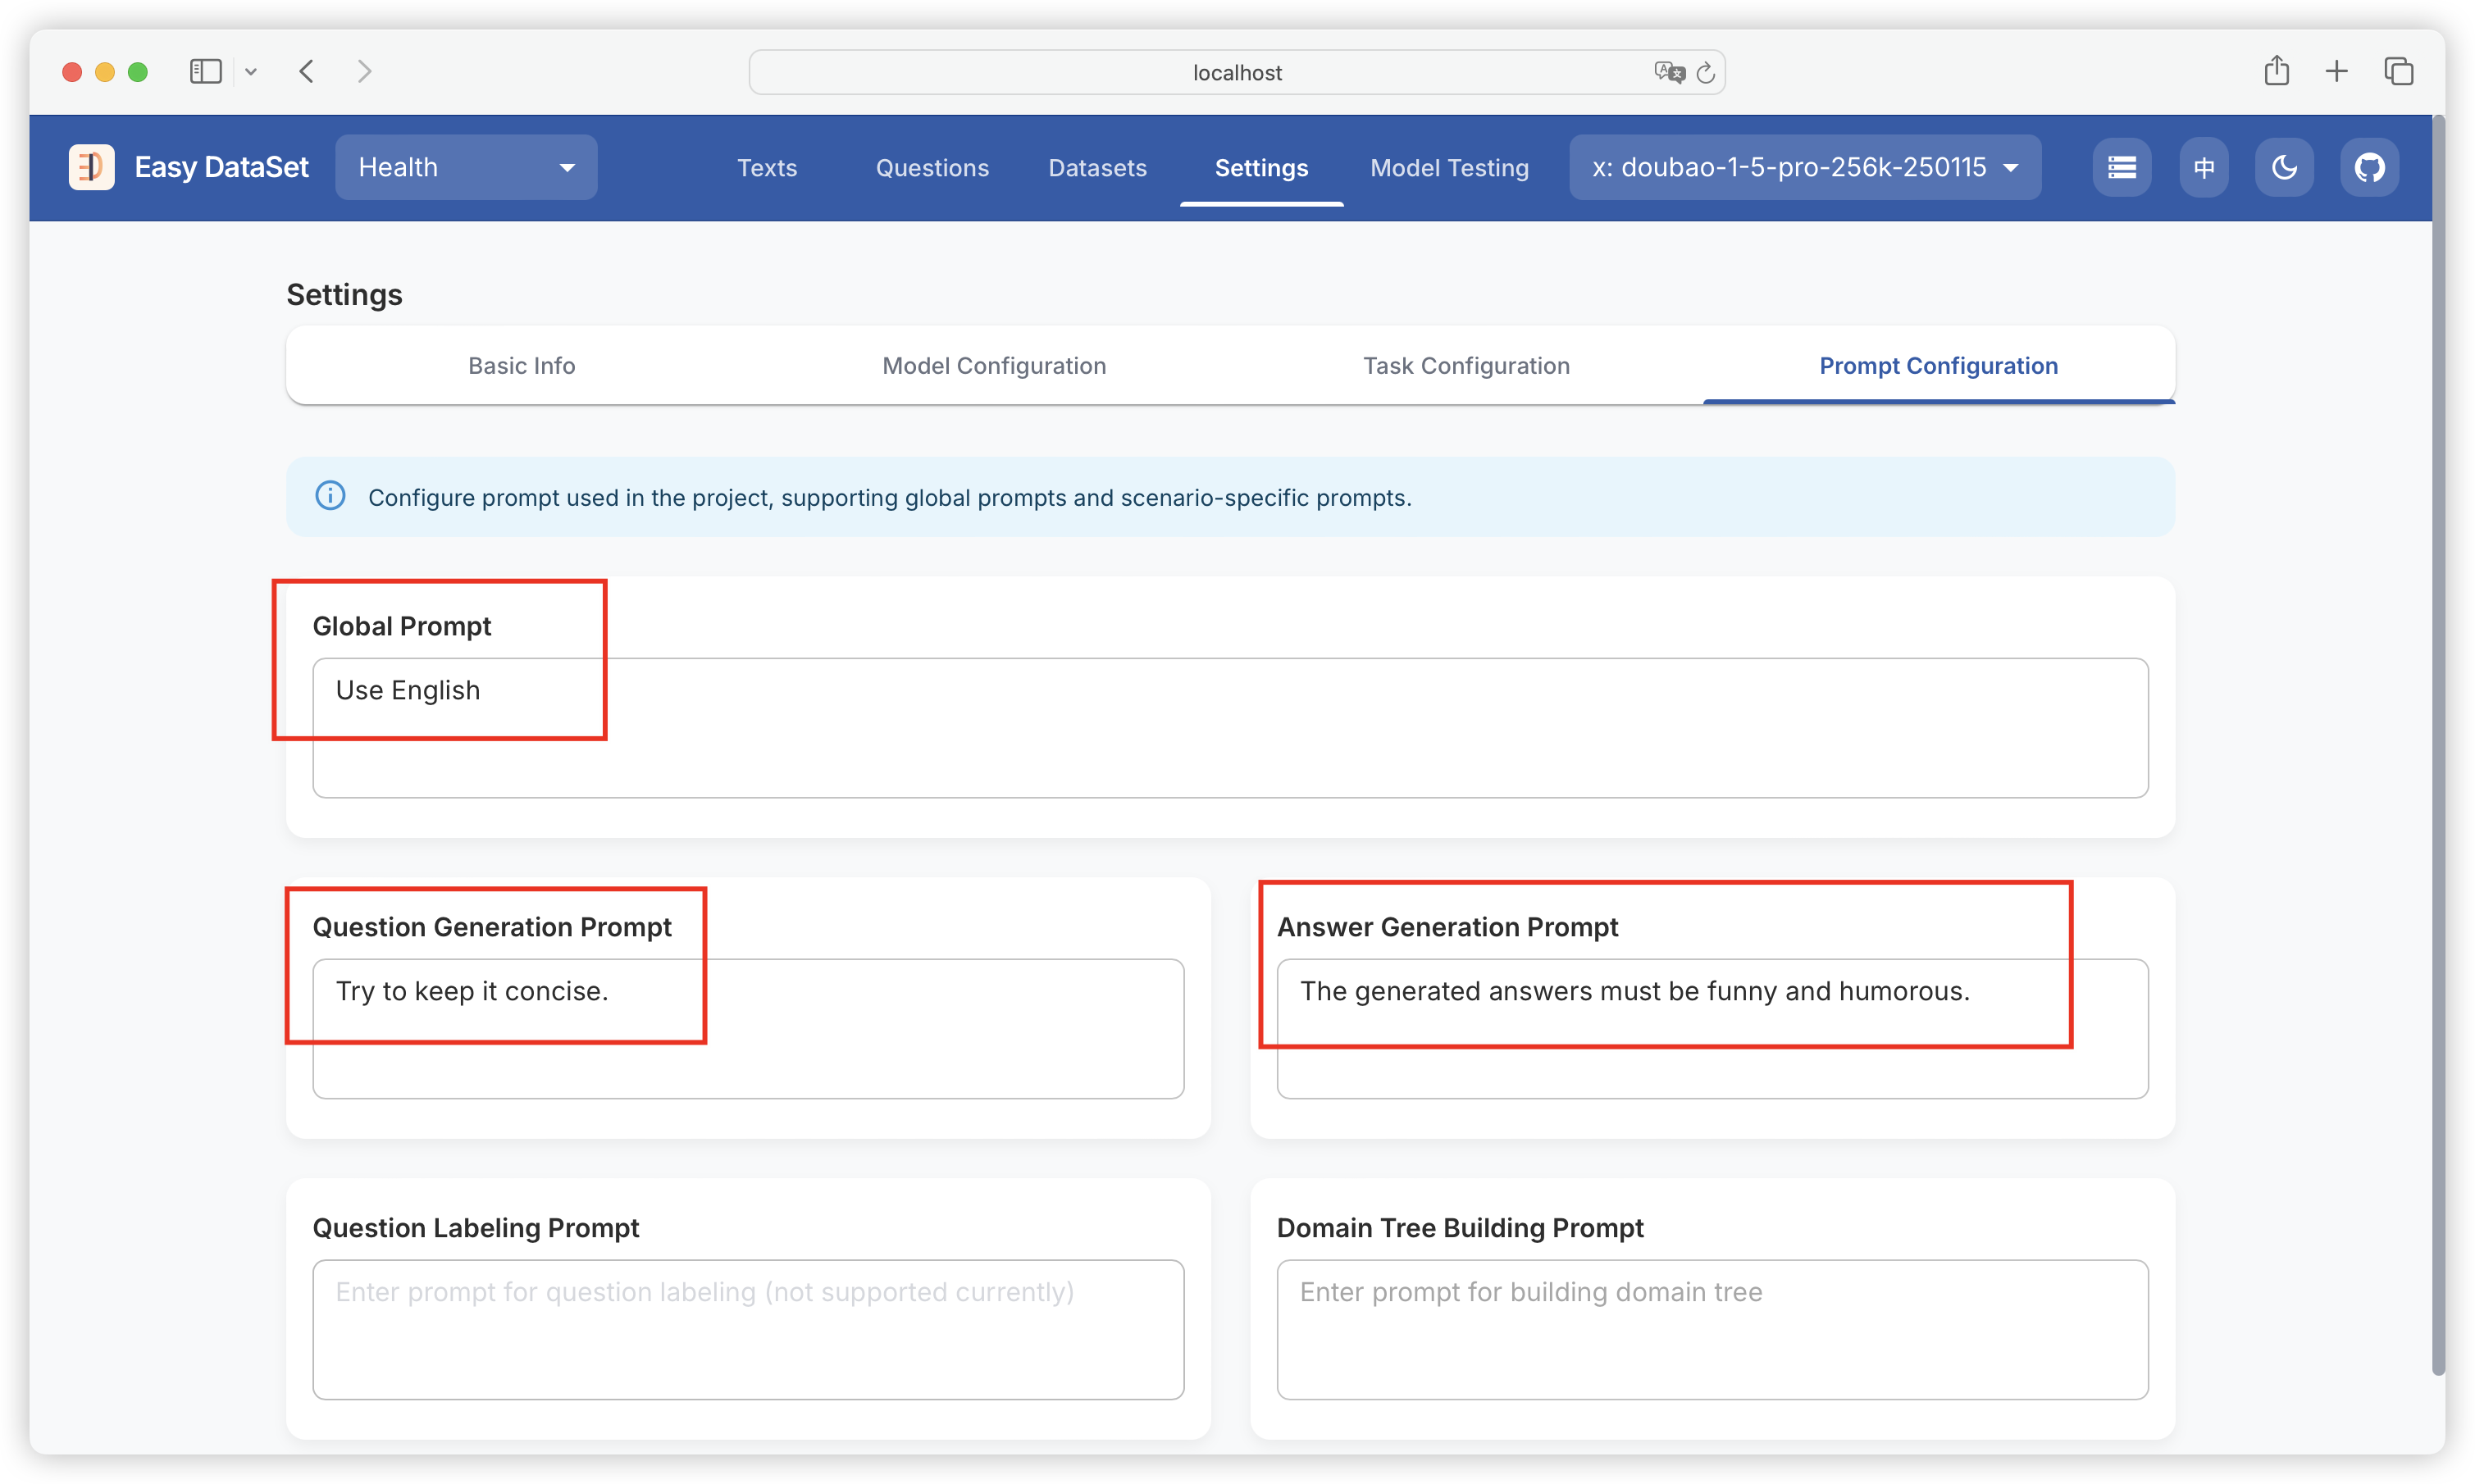This screenshot has height=1484, width=2475.
Task: Open a new tab with plus icon
Action: [2336, 71]
